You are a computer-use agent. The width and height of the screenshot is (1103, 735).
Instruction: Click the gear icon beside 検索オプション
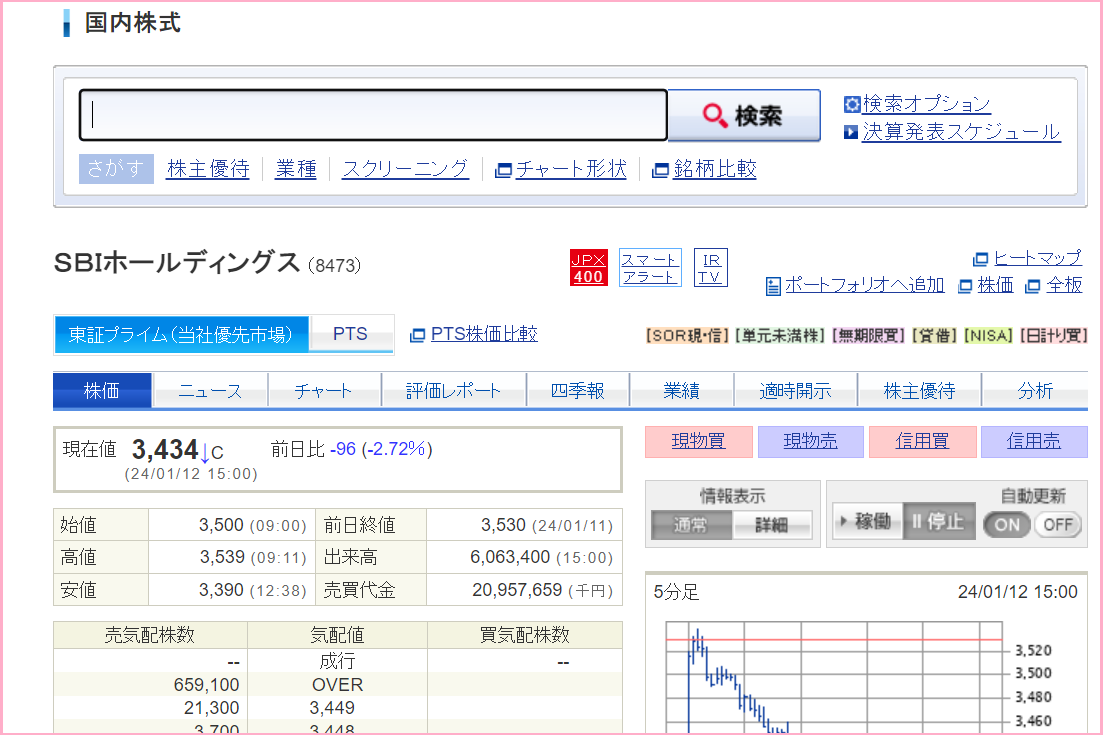(x=852, y=104)
